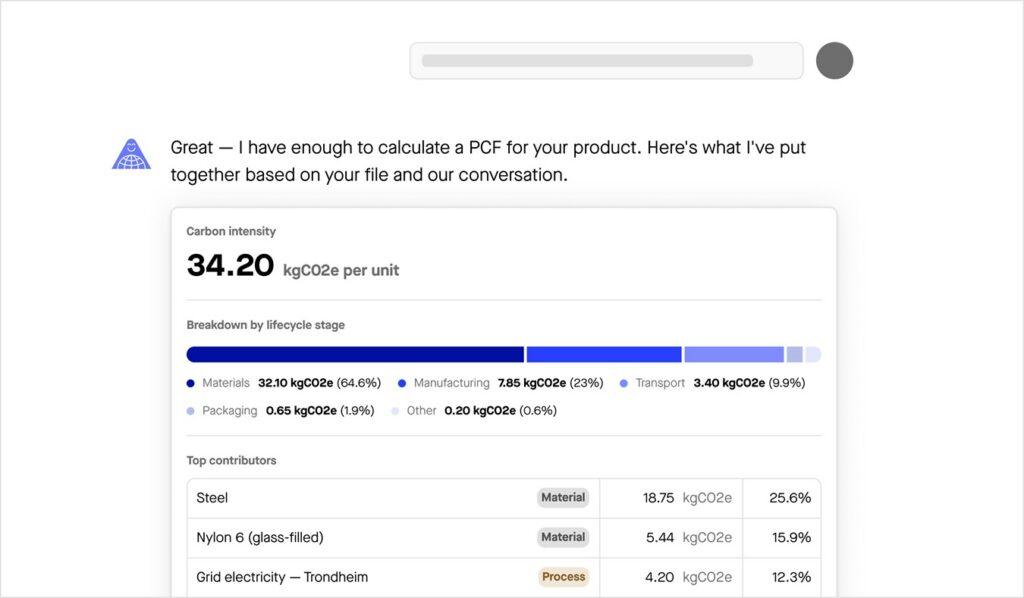The height and width of the screenshot is (598, 1024).
Task: Click the Material badge in the Steel row
Action: 563,497
